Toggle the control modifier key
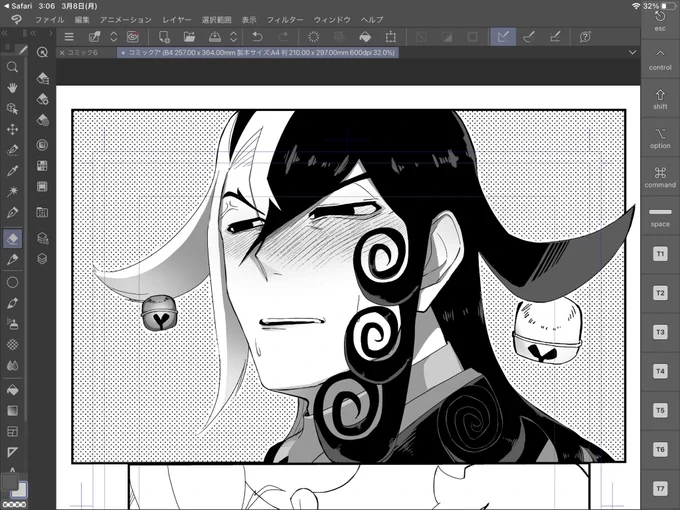This screenshot has width=680, height=510. [660, 60]
